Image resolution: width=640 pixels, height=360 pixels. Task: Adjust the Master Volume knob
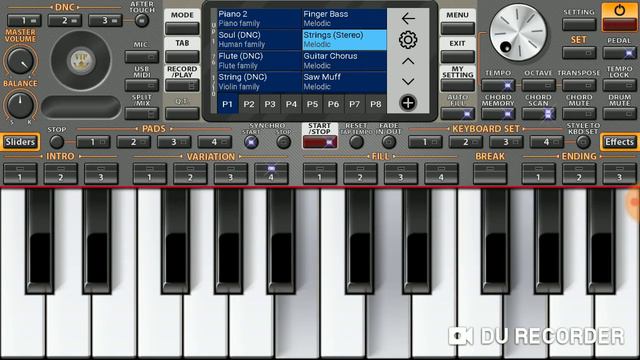[x=20, y=60]
